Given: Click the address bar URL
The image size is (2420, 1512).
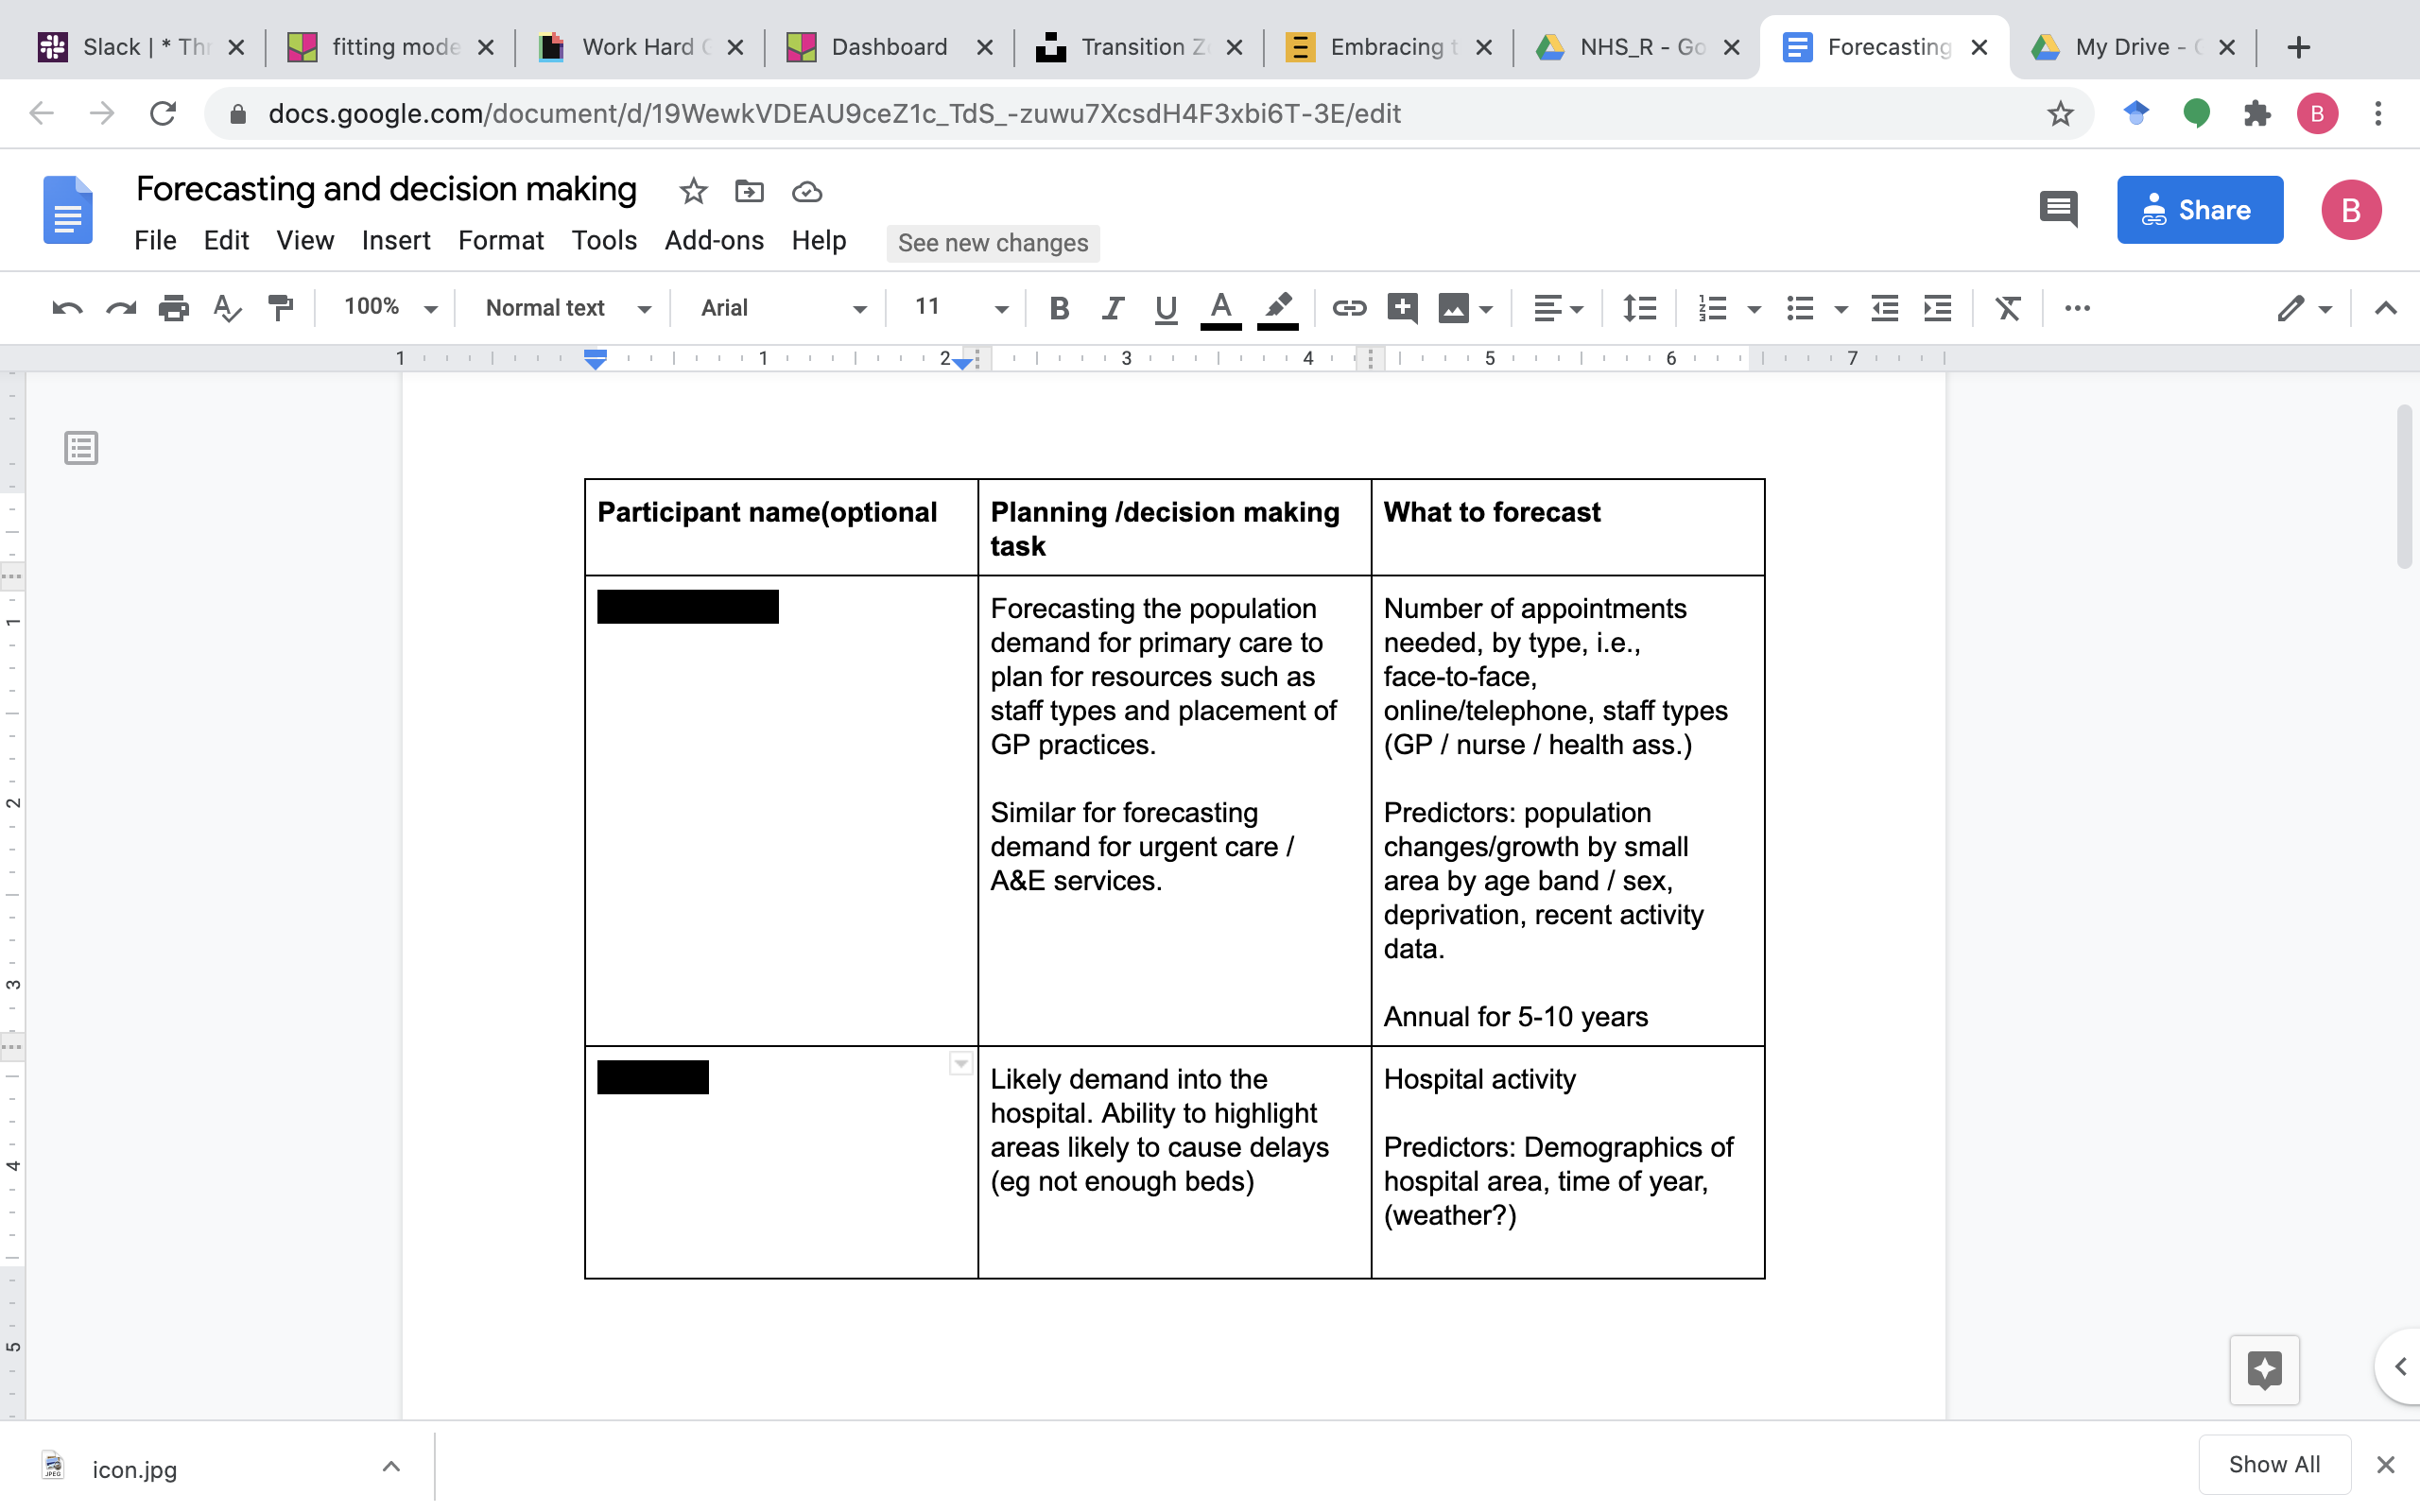Looking at the screenshot, I should coord(834,114).
